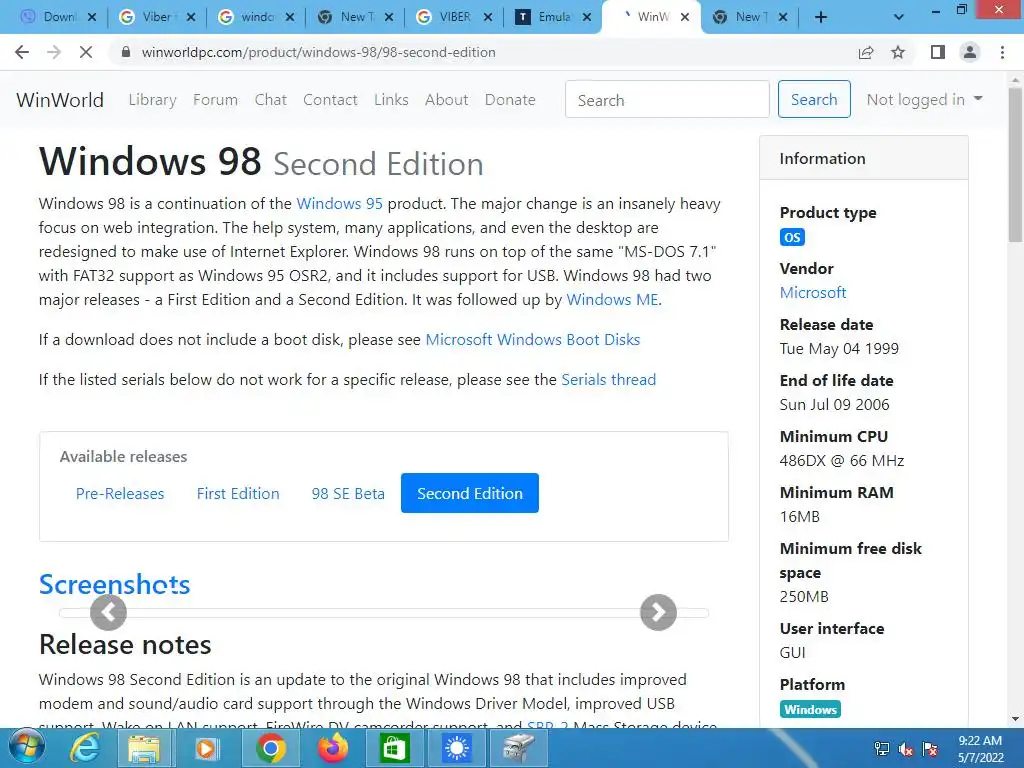
Task: Open media player from taskbar
Action: click(206, 748)
